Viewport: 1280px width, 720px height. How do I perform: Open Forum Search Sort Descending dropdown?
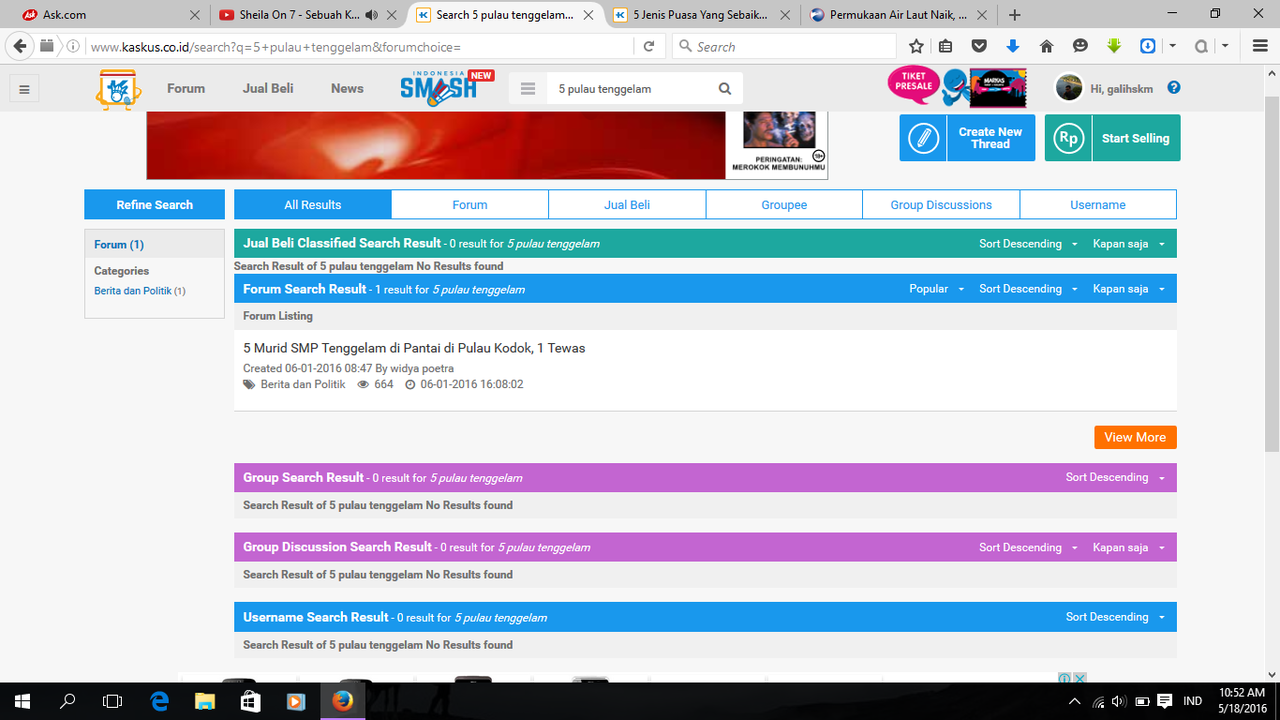pyautogui.click(x=1029, y=289)
